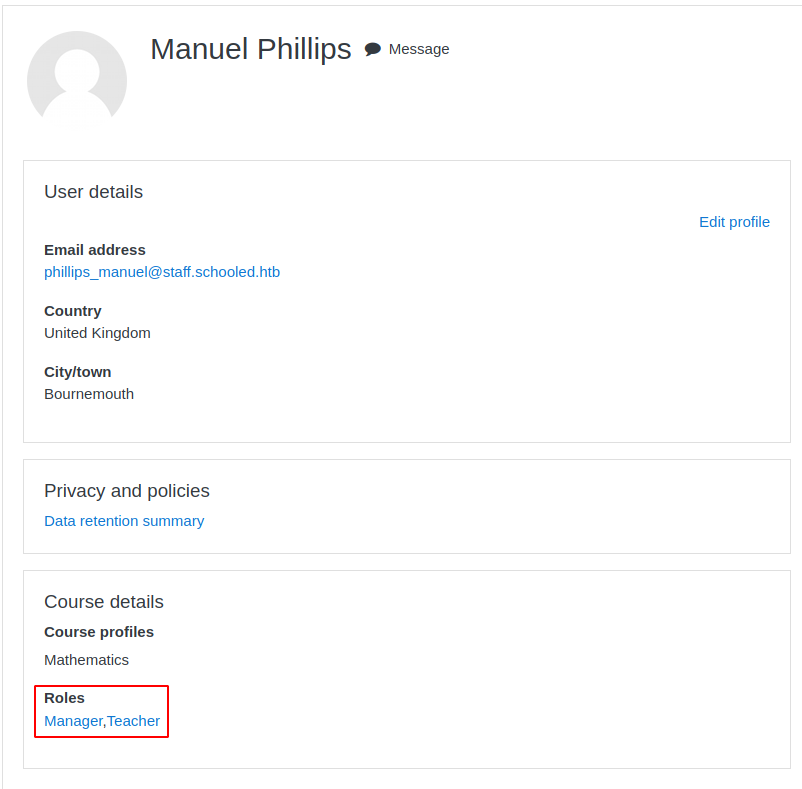Viewport: 802px width, 789px height.
Task: Click the Mathematics course profile text
Action: click(x=86, y=660)
